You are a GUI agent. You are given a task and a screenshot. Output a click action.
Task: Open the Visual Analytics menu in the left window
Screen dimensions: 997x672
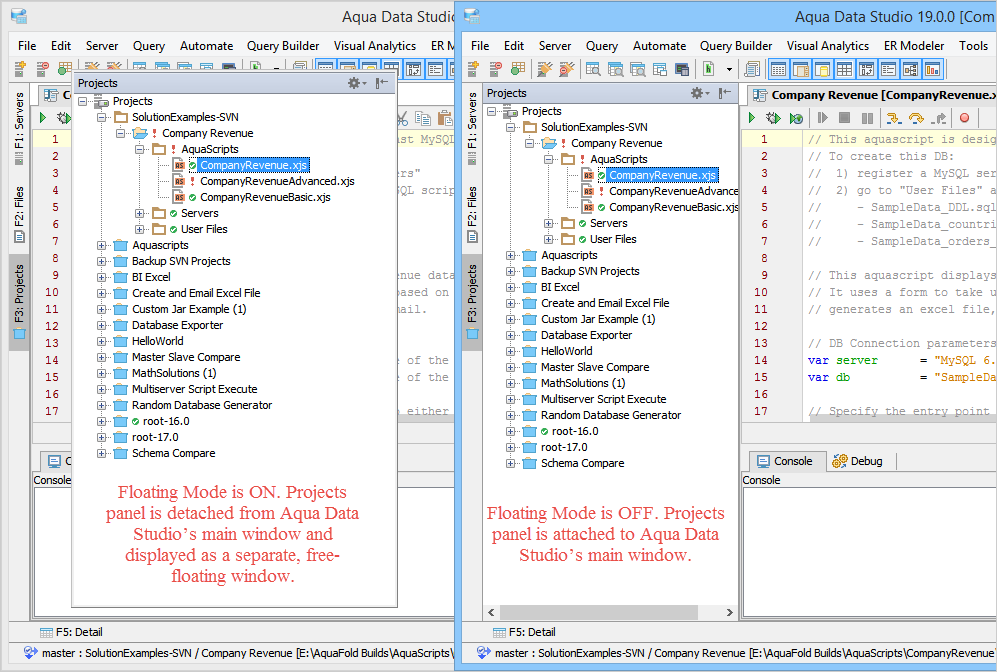375,46
